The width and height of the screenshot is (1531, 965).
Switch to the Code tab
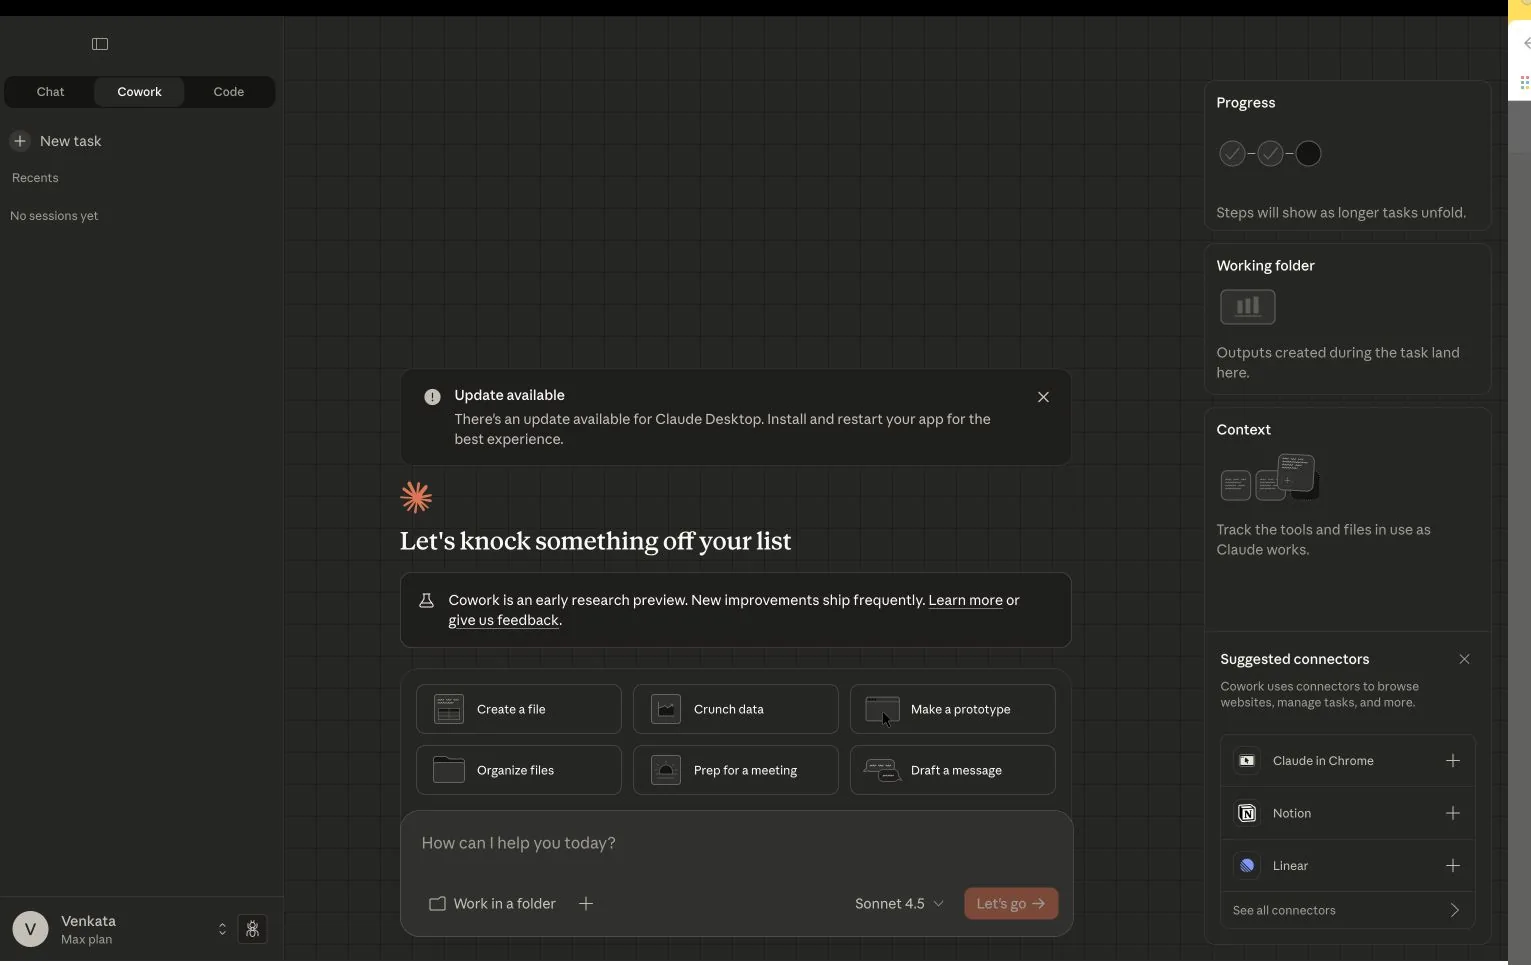(x=229, y=92)
